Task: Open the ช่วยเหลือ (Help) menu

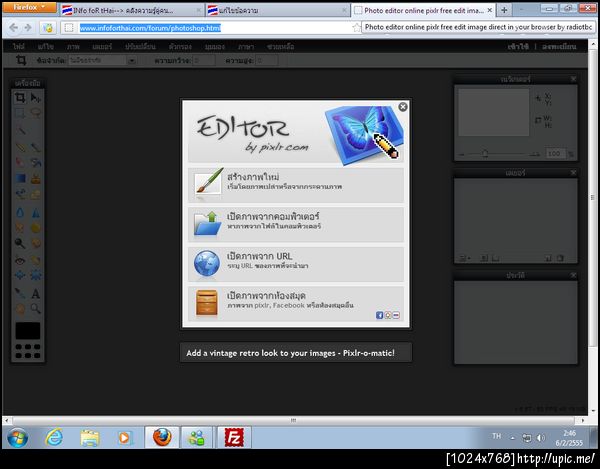Action: pos(280,47)
